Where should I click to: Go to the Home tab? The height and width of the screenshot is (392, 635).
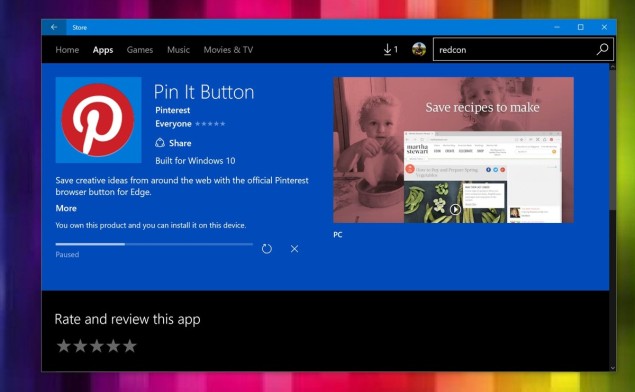(67, 50)
